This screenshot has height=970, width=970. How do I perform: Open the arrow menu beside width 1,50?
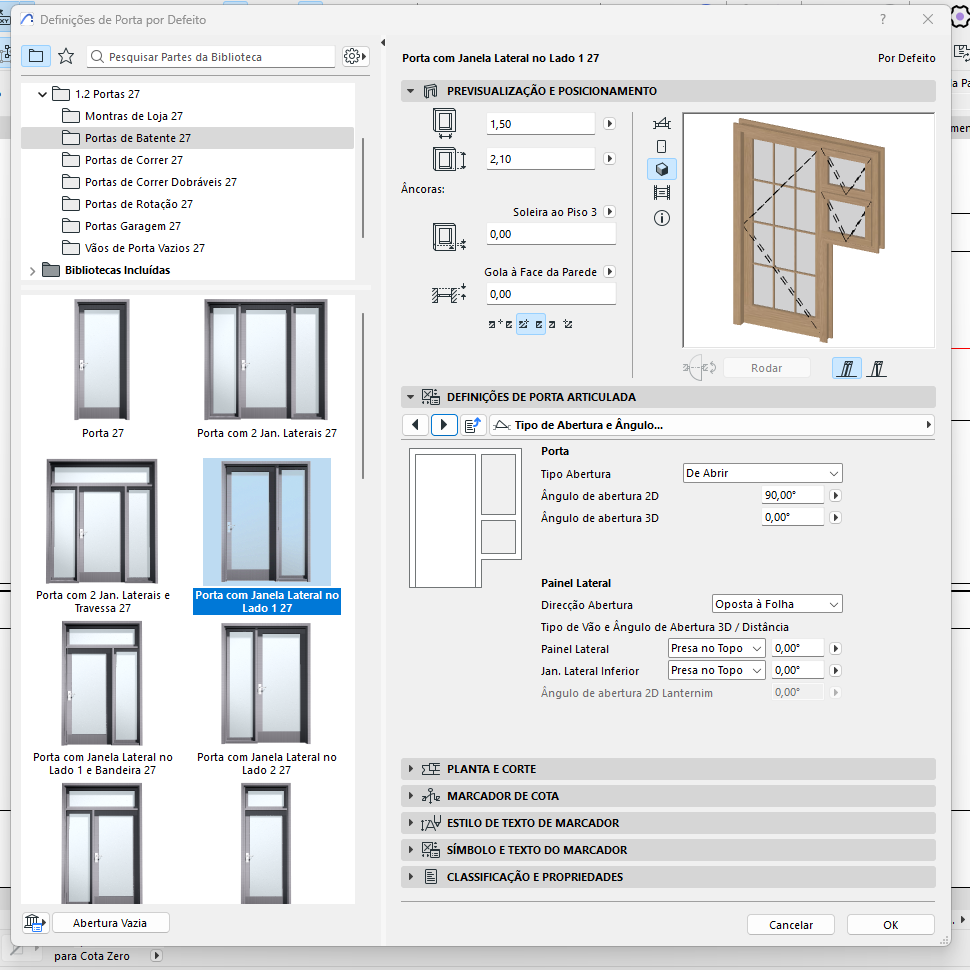pyautogui.click(x=609, y=123)
